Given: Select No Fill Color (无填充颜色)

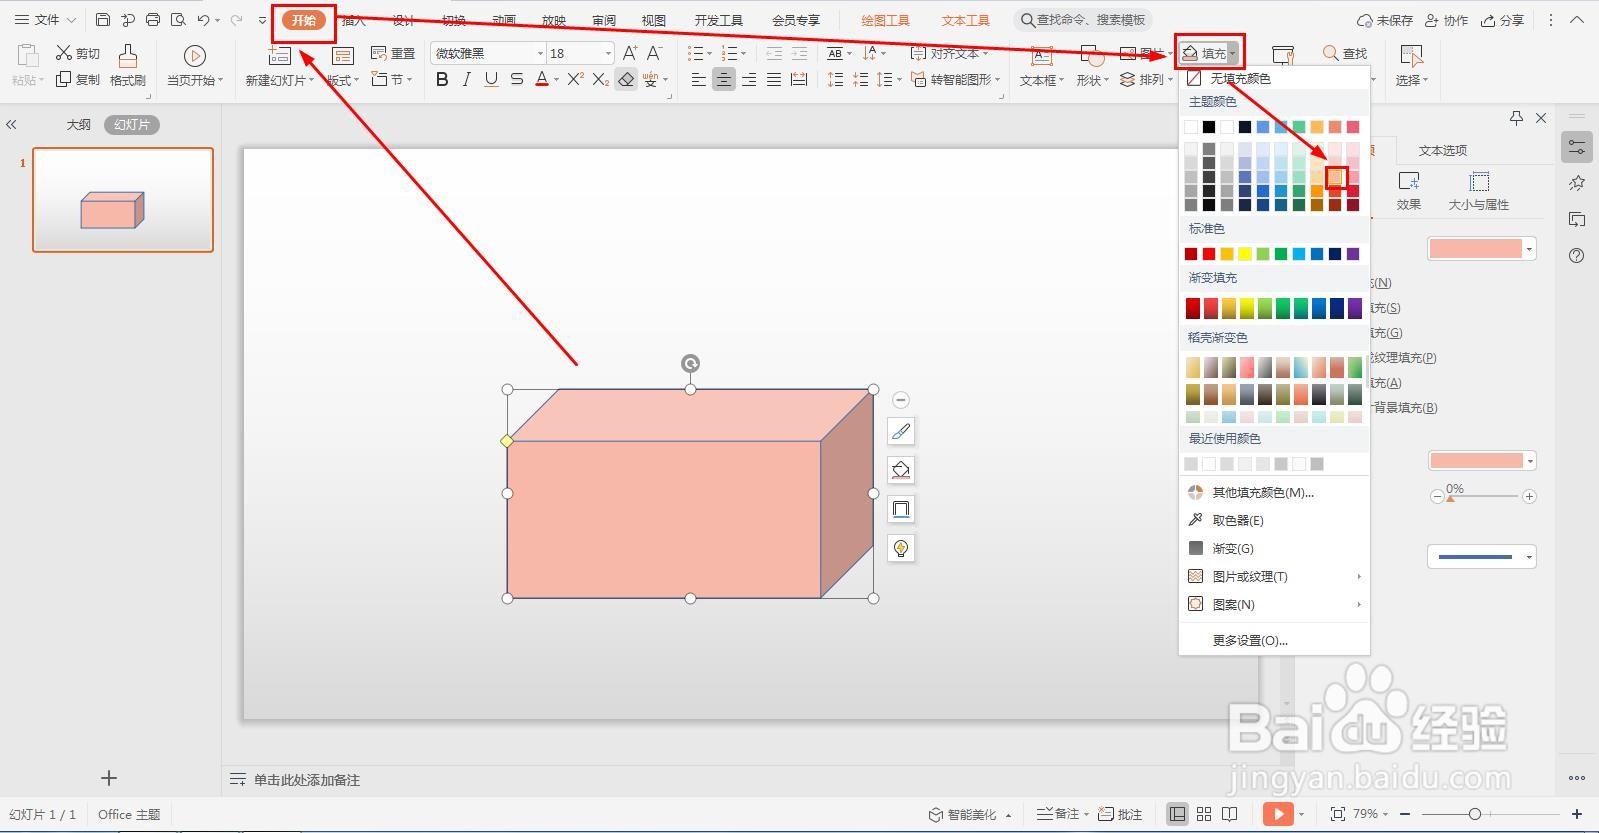Looking at the screenshot, I should [x=1273, y=78].
